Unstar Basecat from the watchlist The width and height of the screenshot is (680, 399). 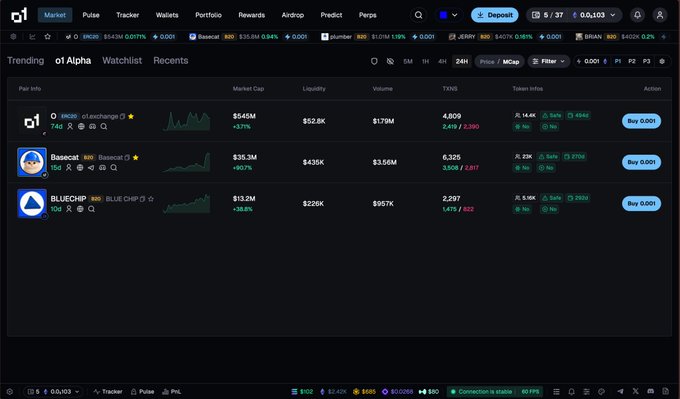pos(136,157)
